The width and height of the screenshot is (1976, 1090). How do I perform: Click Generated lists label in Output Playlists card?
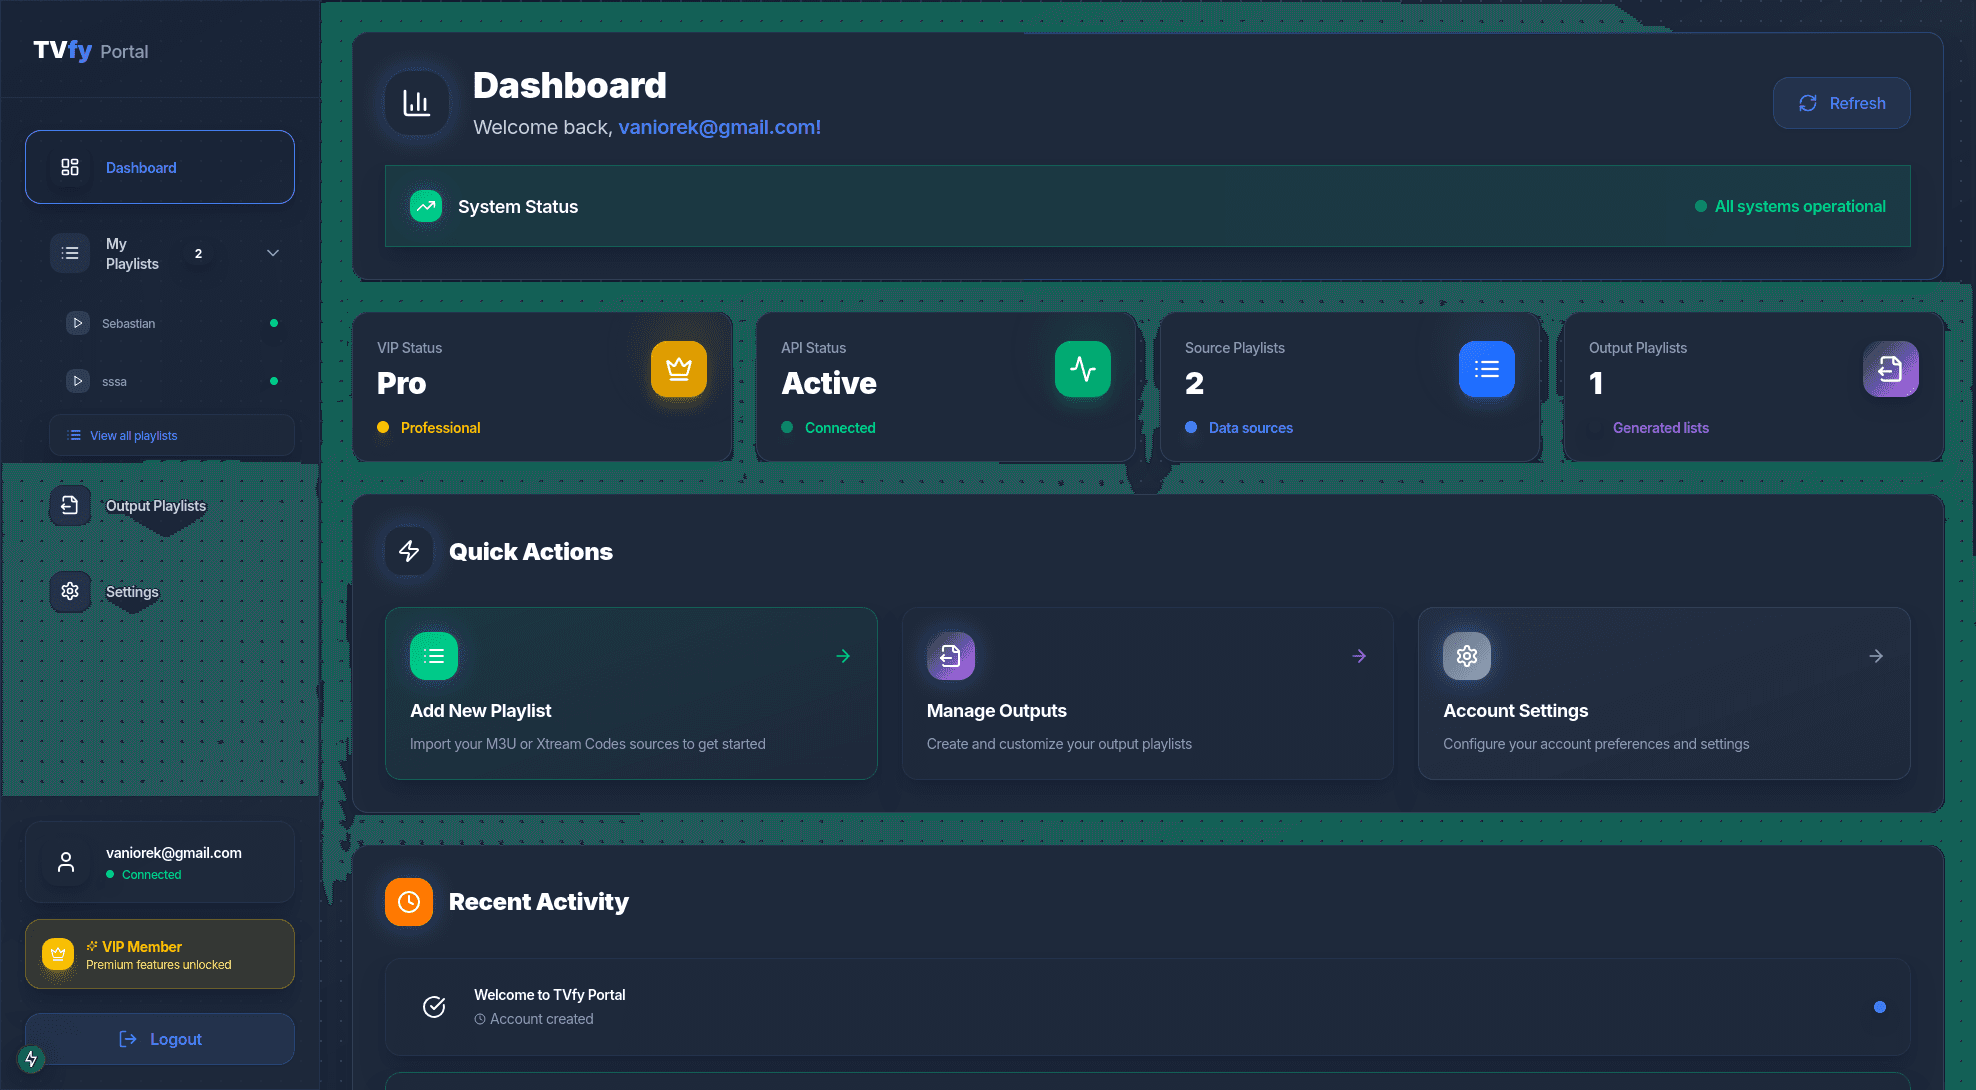click(x=1661, y=427)
